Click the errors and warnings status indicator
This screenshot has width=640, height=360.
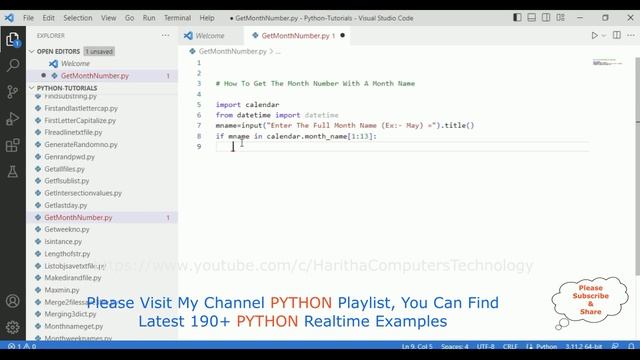pyautogui.click(x=22, y=346)
